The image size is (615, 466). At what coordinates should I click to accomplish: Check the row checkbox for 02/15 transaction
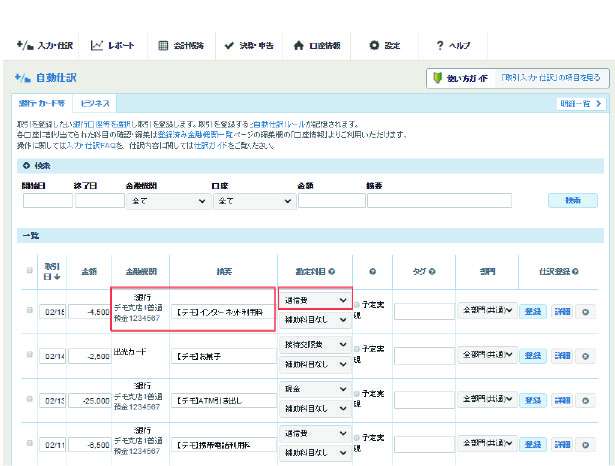click(29, 310)
